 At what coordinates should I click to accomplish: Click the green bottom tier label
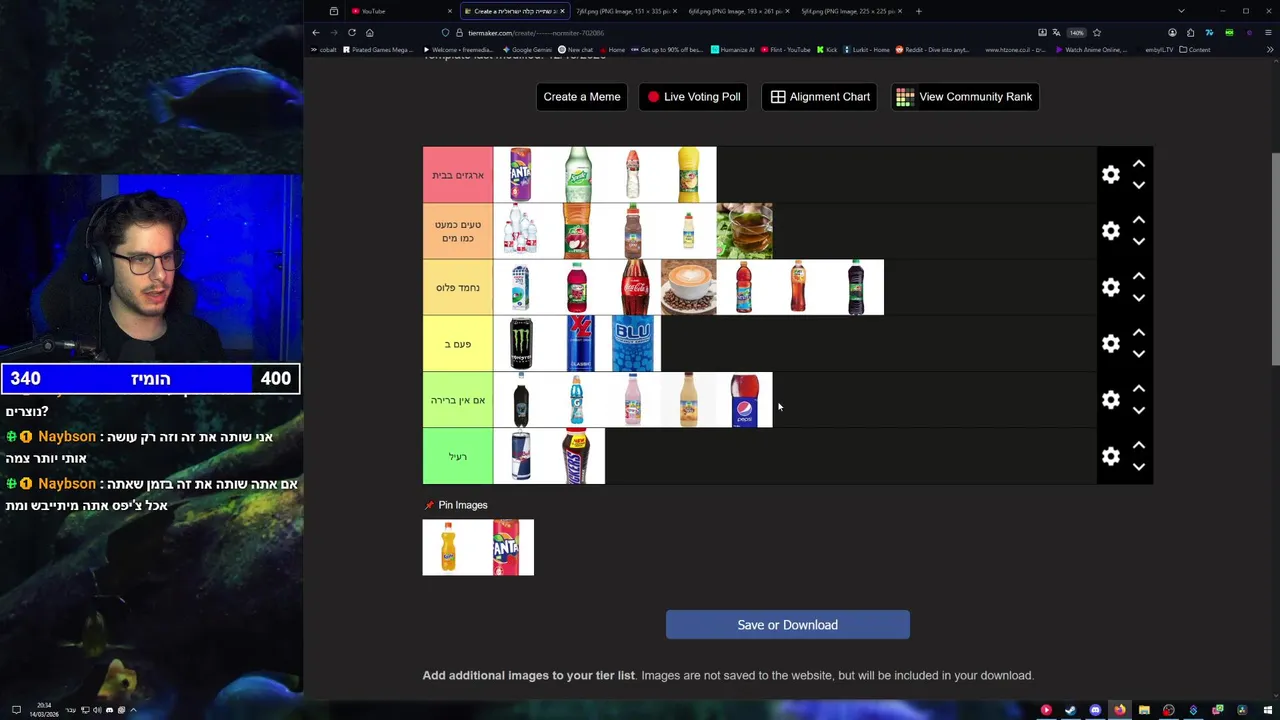tap(458, 456)
